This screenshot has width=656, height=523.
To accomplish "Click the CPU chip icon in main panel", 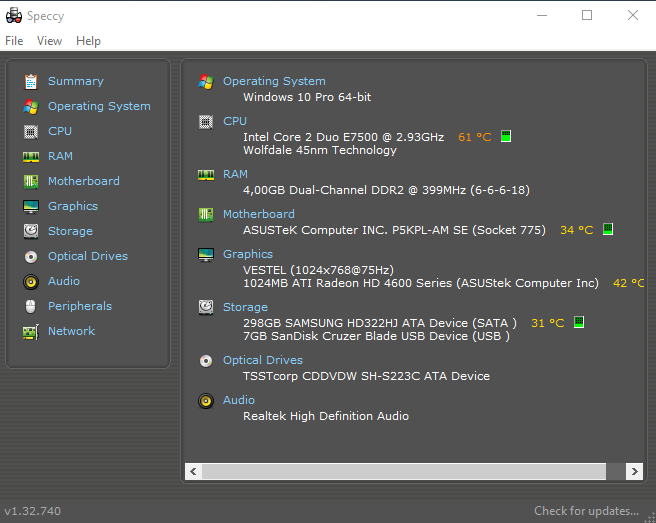I will tap(205, 122).
